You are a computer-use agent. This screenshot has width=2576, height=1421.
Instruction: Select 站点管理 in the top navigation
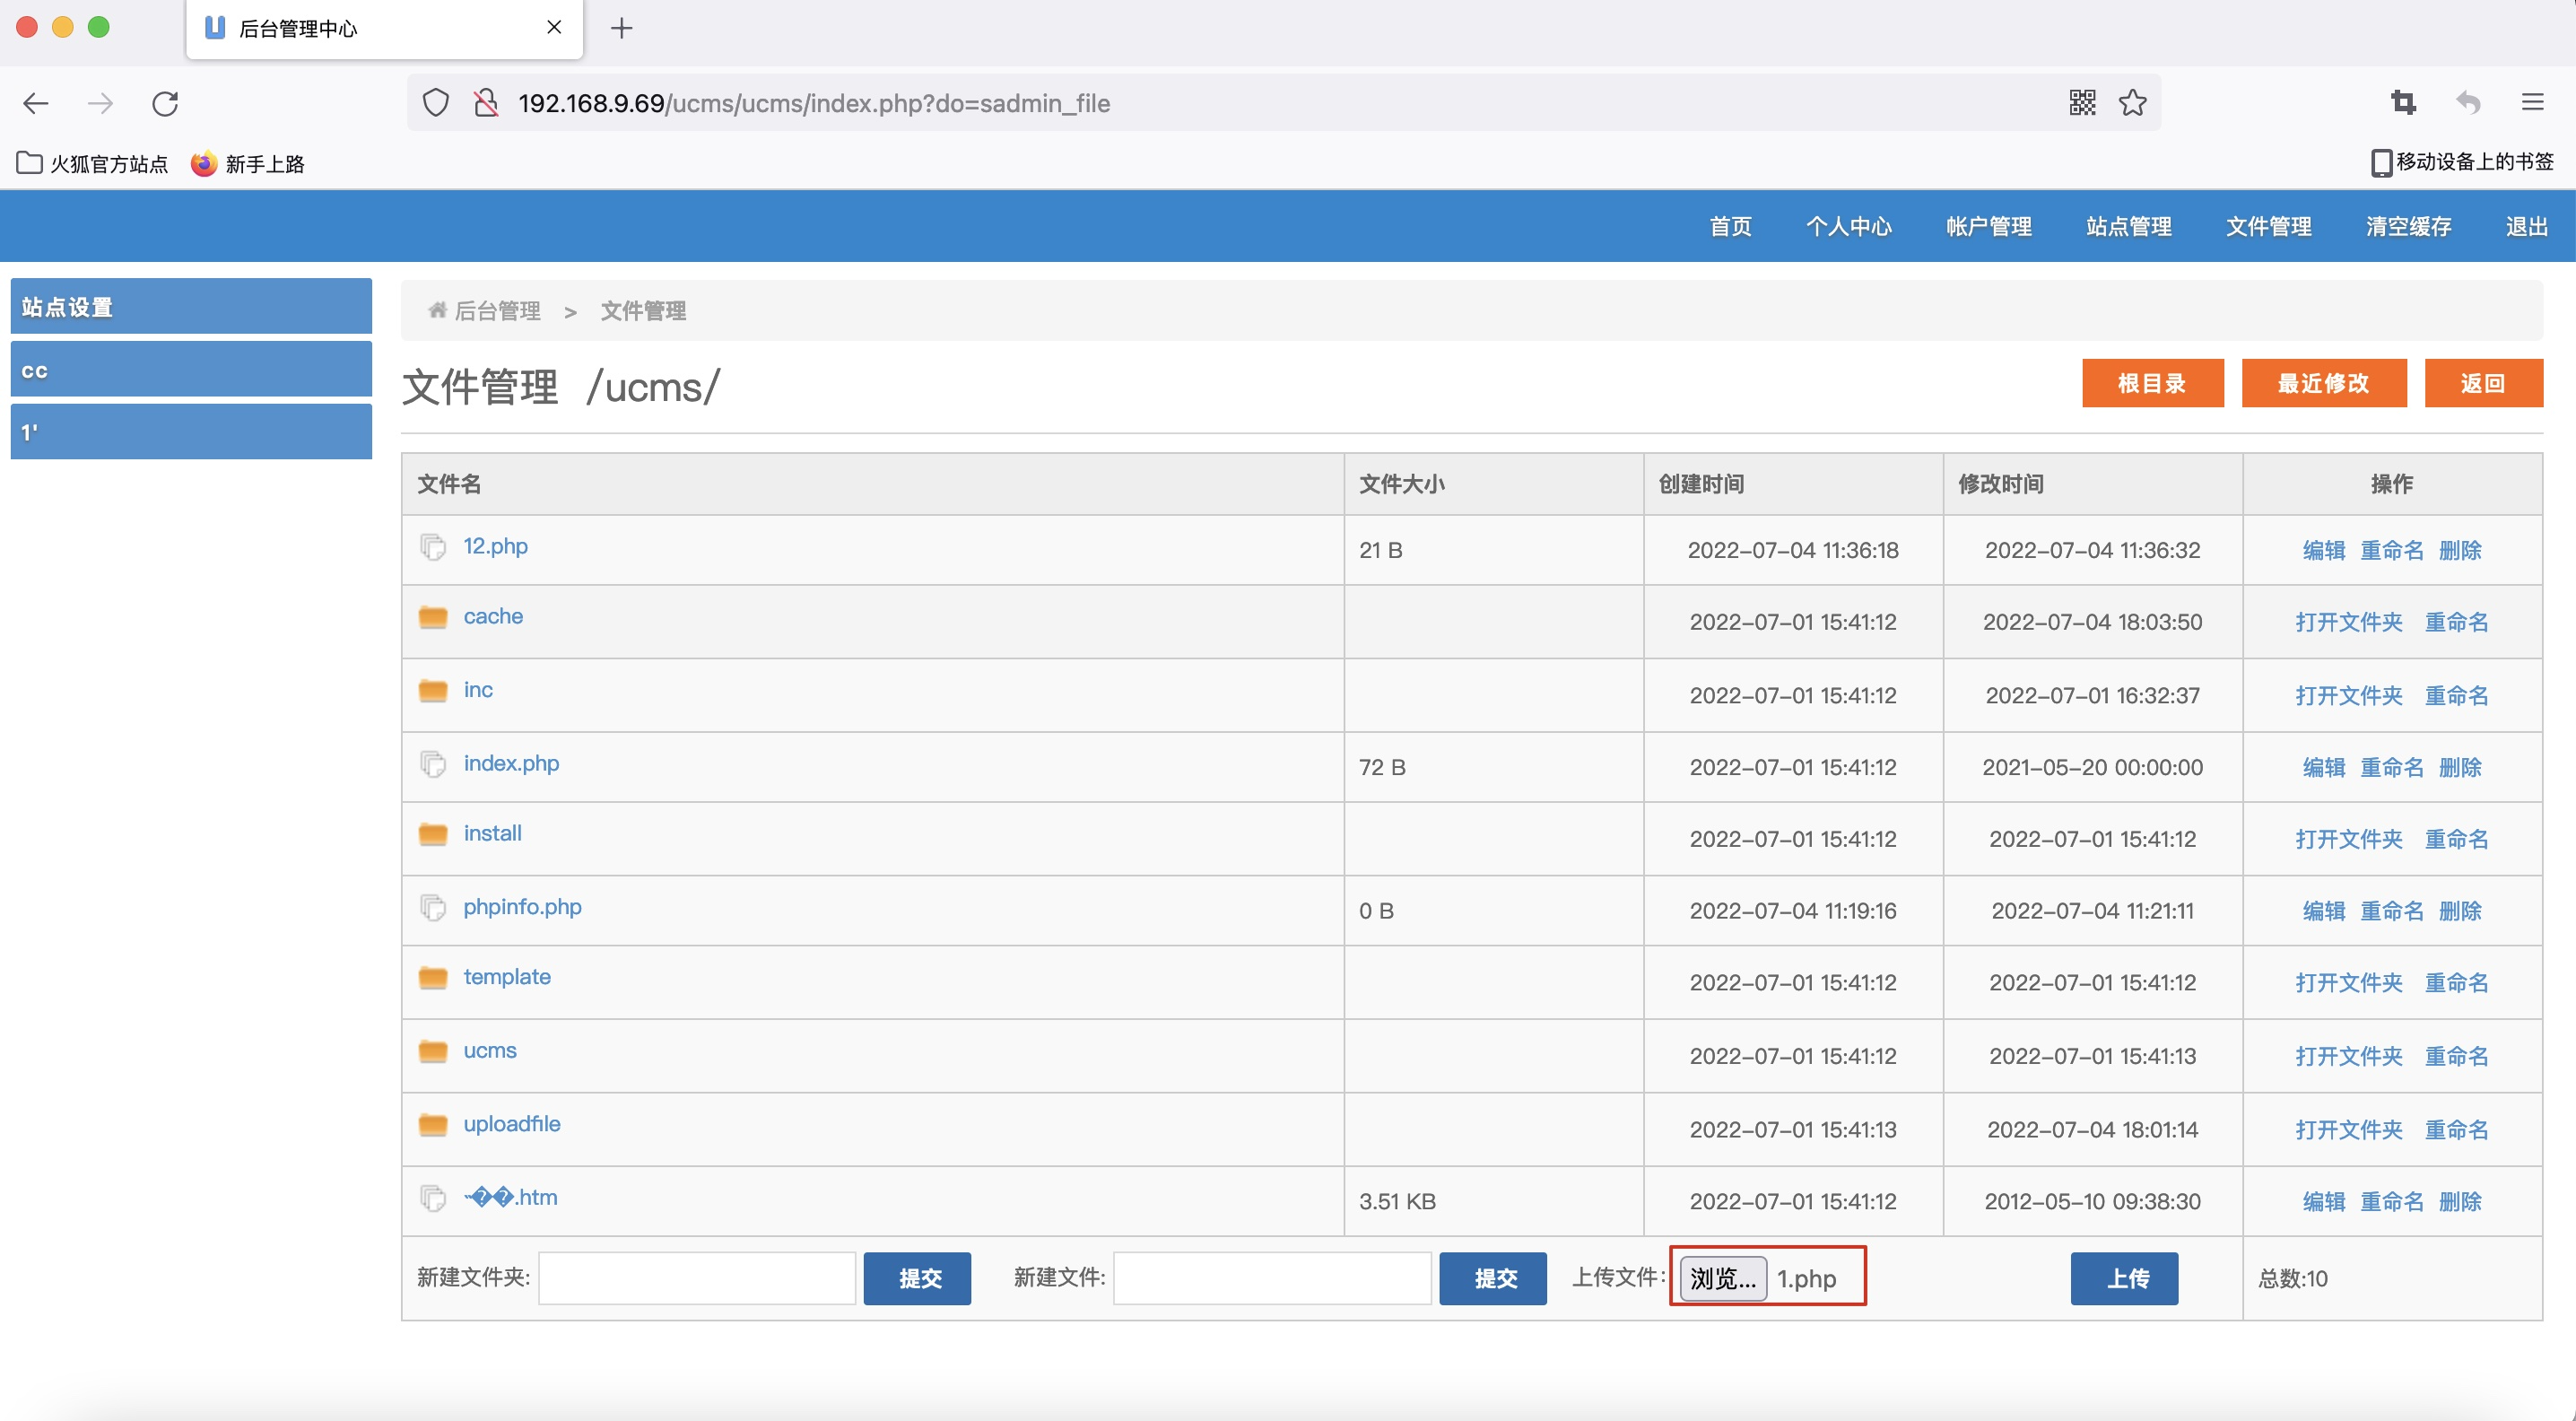point(2127,226)
